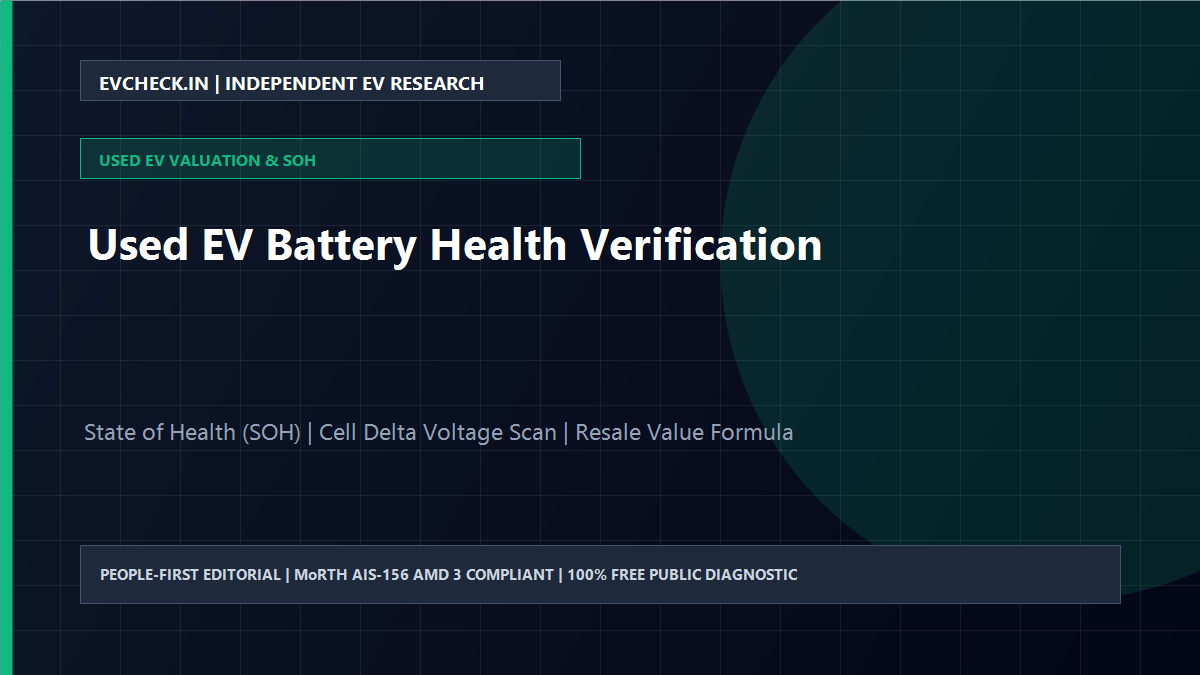Click the PEOPLE-FIRST EDITORIAL footer banner

[x=600, y=574]
